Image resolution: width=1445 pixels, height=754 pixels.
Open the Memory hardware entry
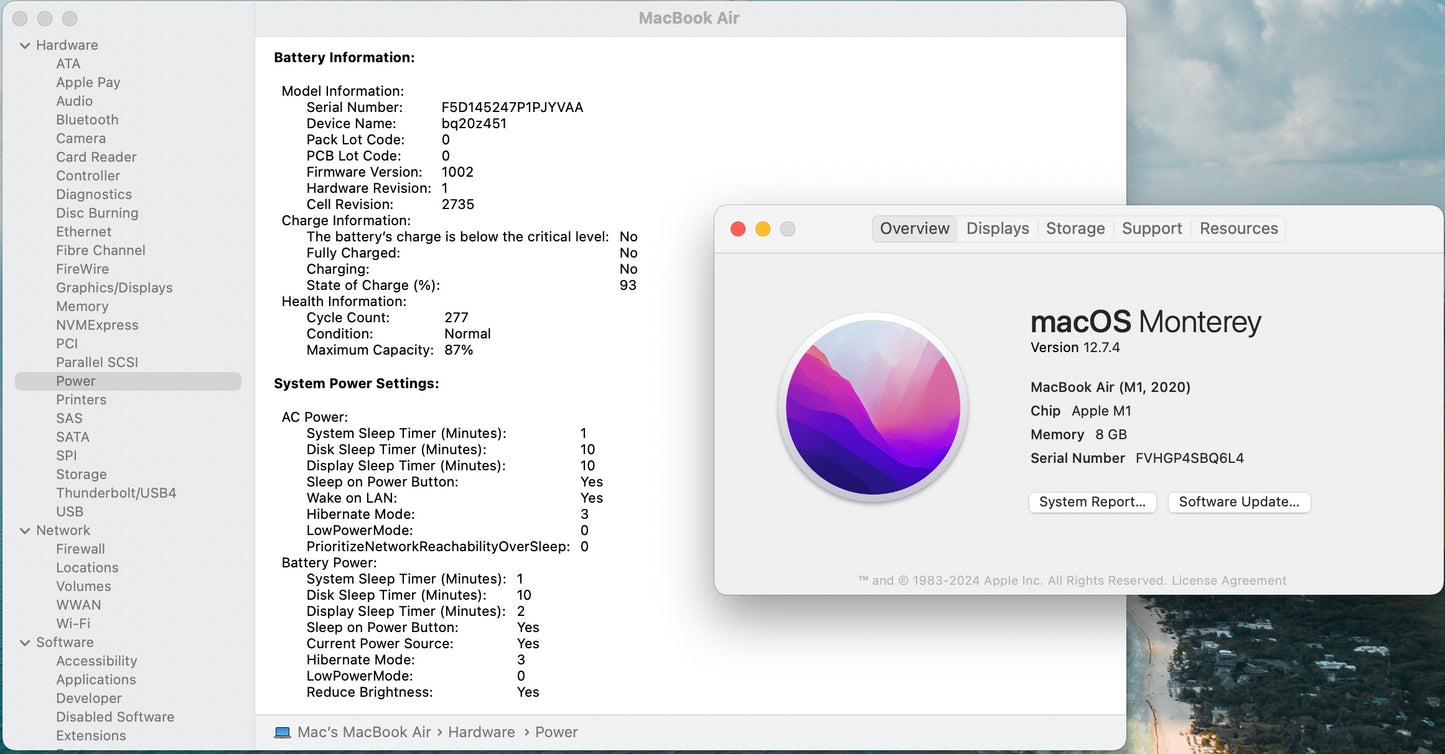(x=82, y=307)
